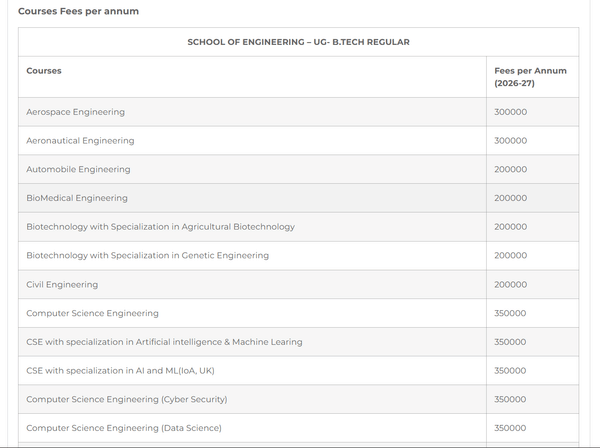Click the "Courses Fees per annum" heading
The image size is (600, 448).
(x=78, y=11)
